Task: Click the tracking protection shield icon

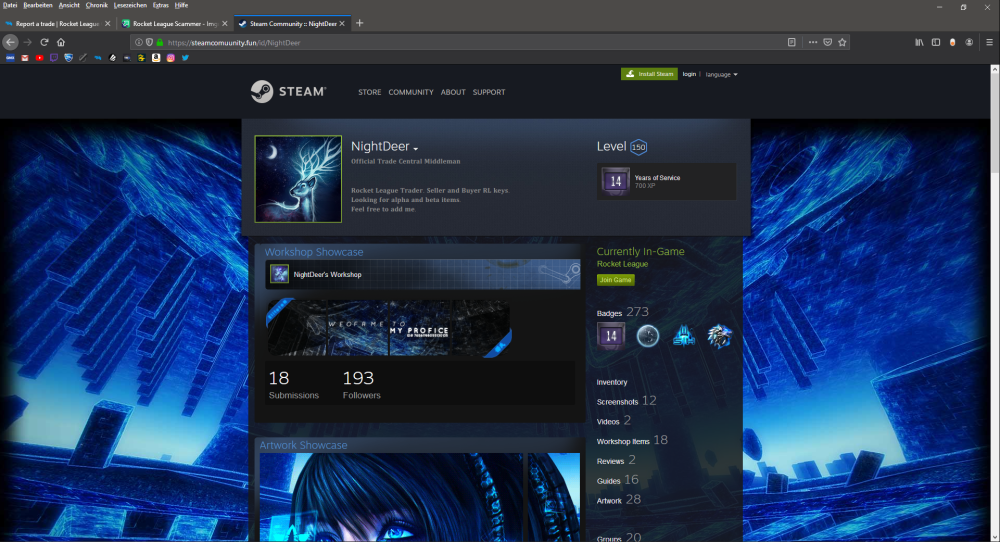Action: coord(149,43)
